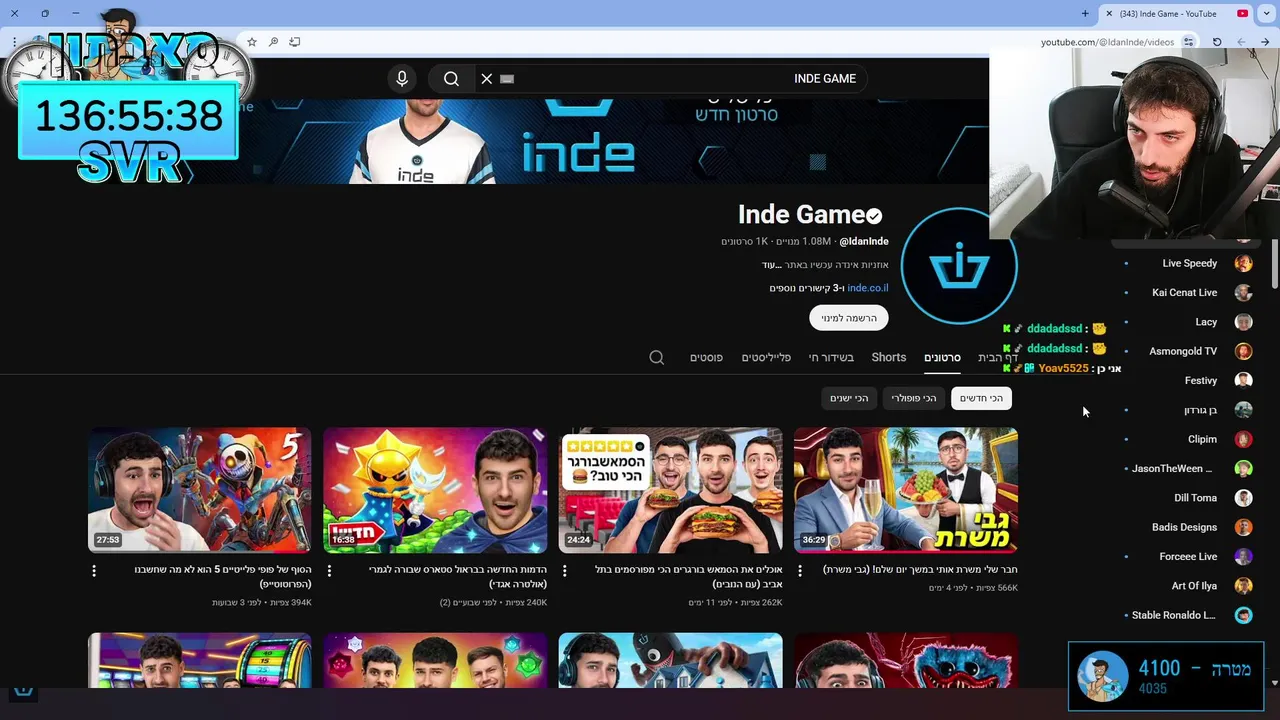The image size is (1280, 720).
Task: Open the Chrome three-dot menu
Action: click(x=14, y=42)
